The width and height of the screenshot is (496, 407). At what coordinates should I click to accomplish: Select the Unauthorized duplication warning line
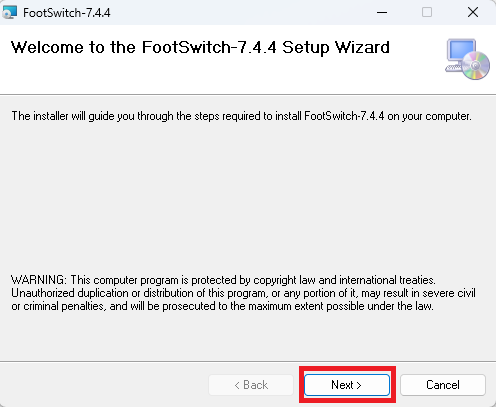click(x=243, y=293)
